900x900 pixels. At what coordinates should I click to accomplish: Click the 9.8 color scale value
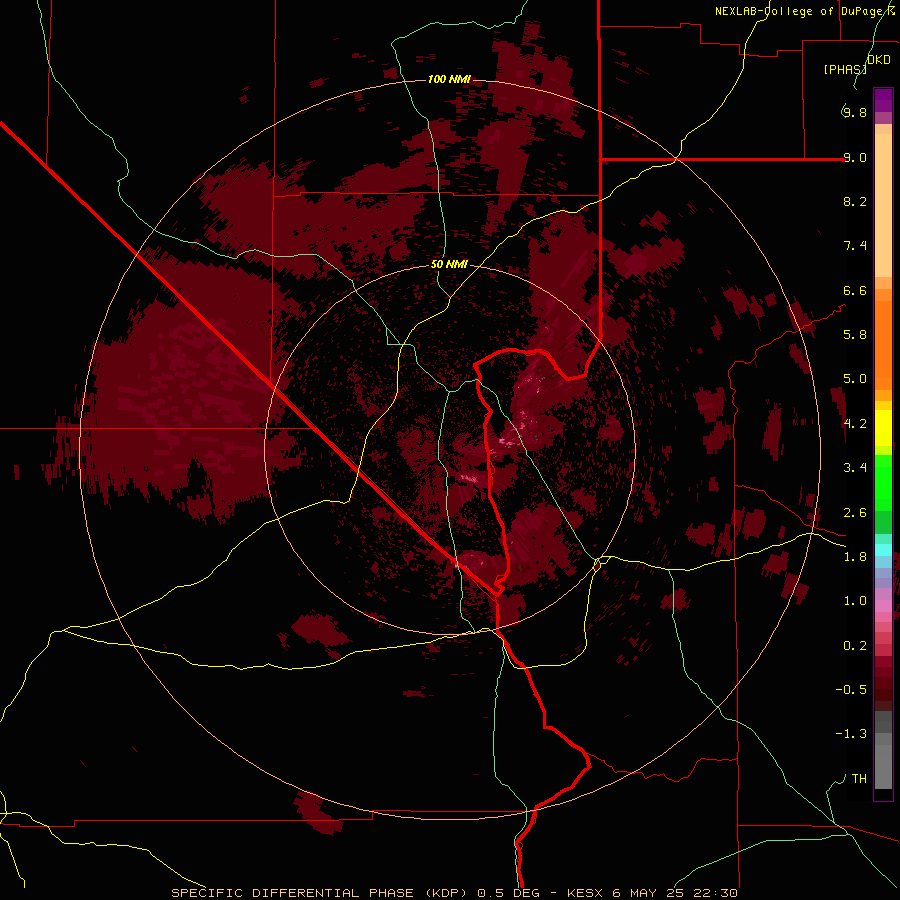tap(855, 113)
